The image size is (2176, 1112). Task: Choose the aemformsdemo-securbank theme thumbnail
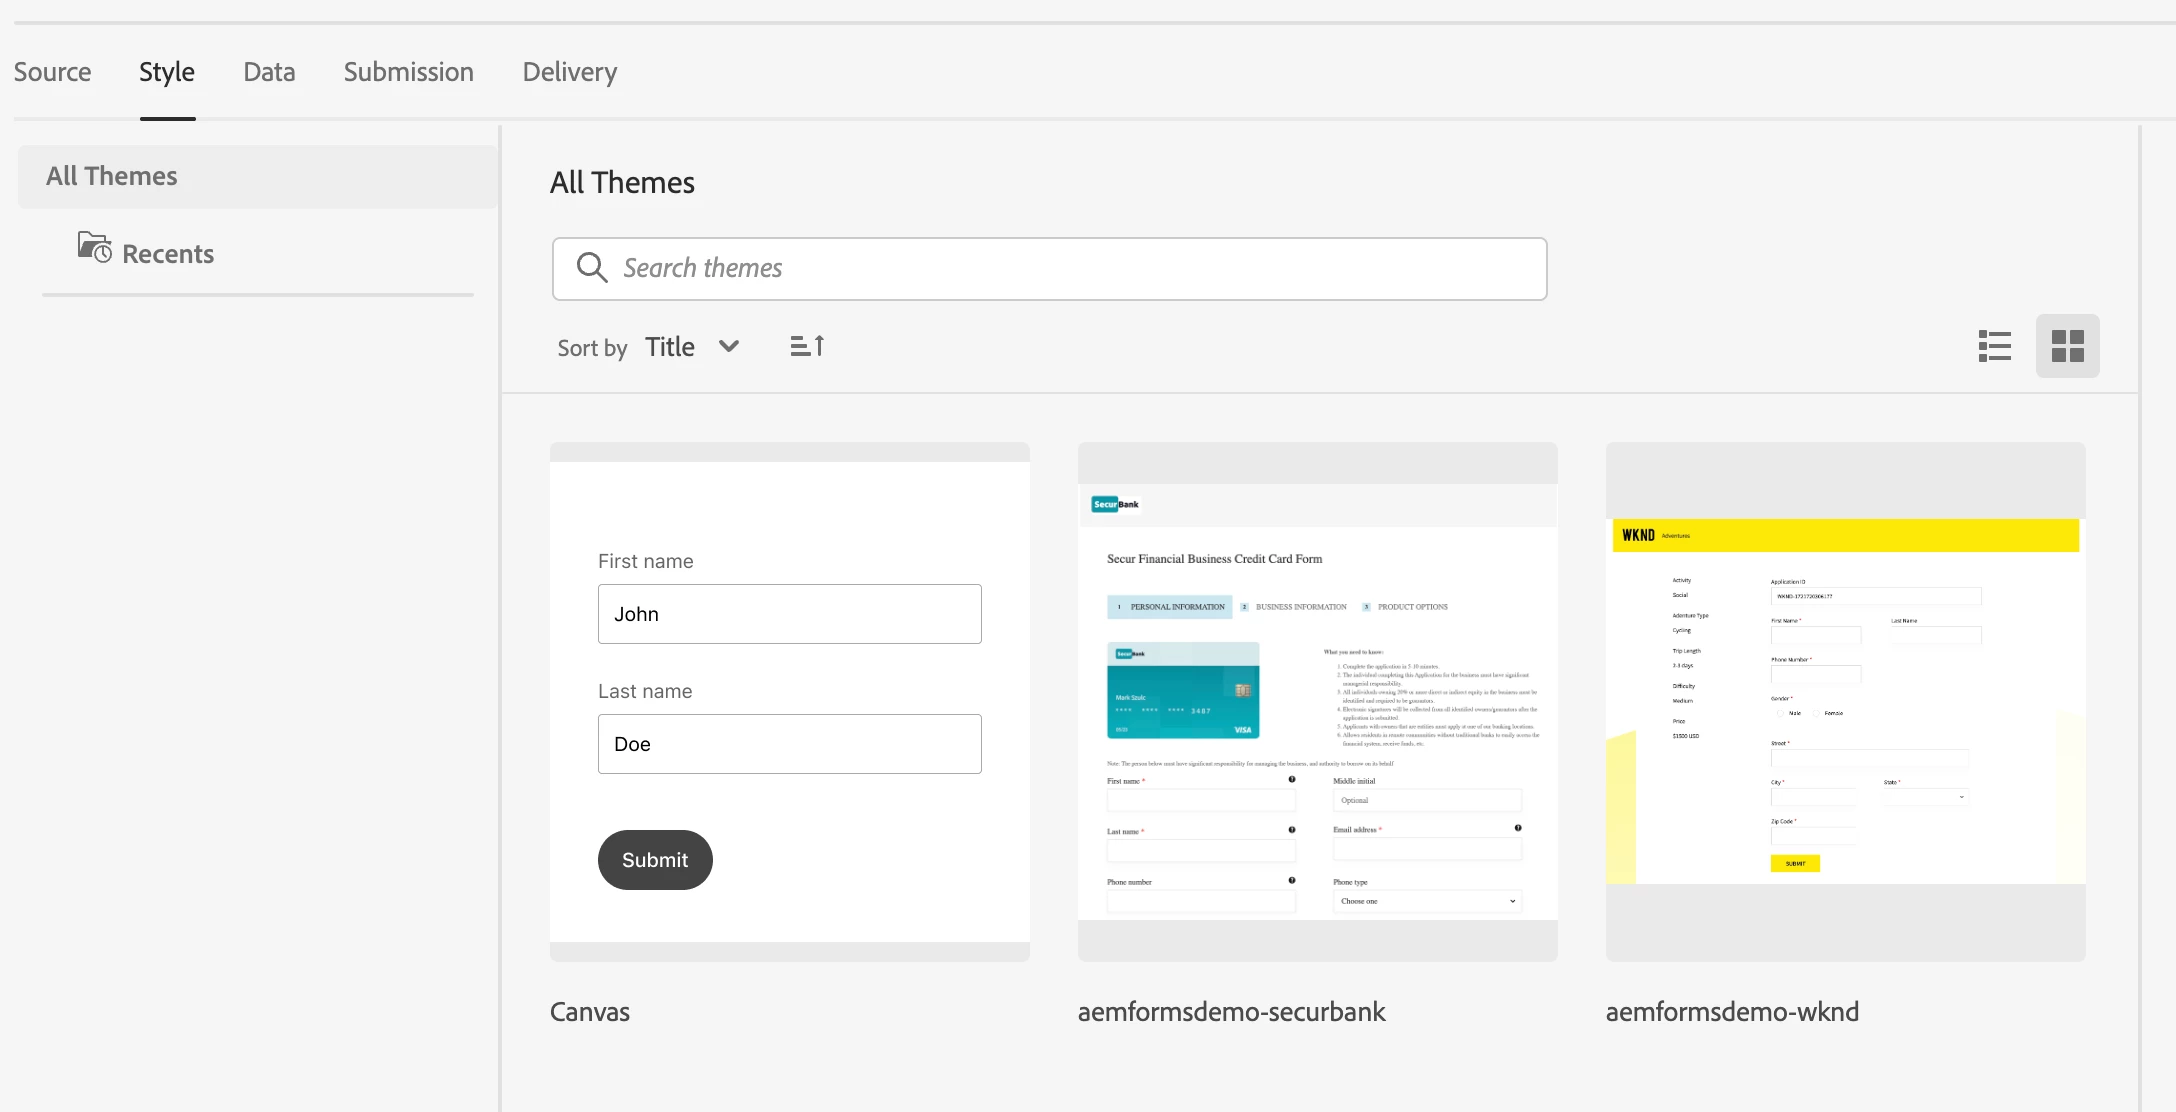1317,701
